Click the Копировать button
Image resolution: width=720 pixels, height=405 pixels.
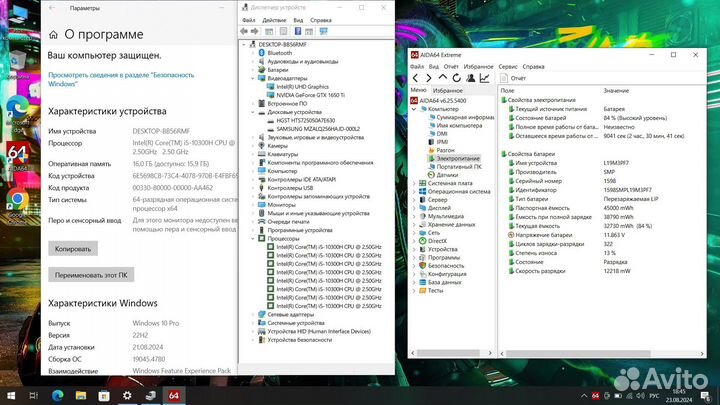pyautogui.click(x=73, y=248)
